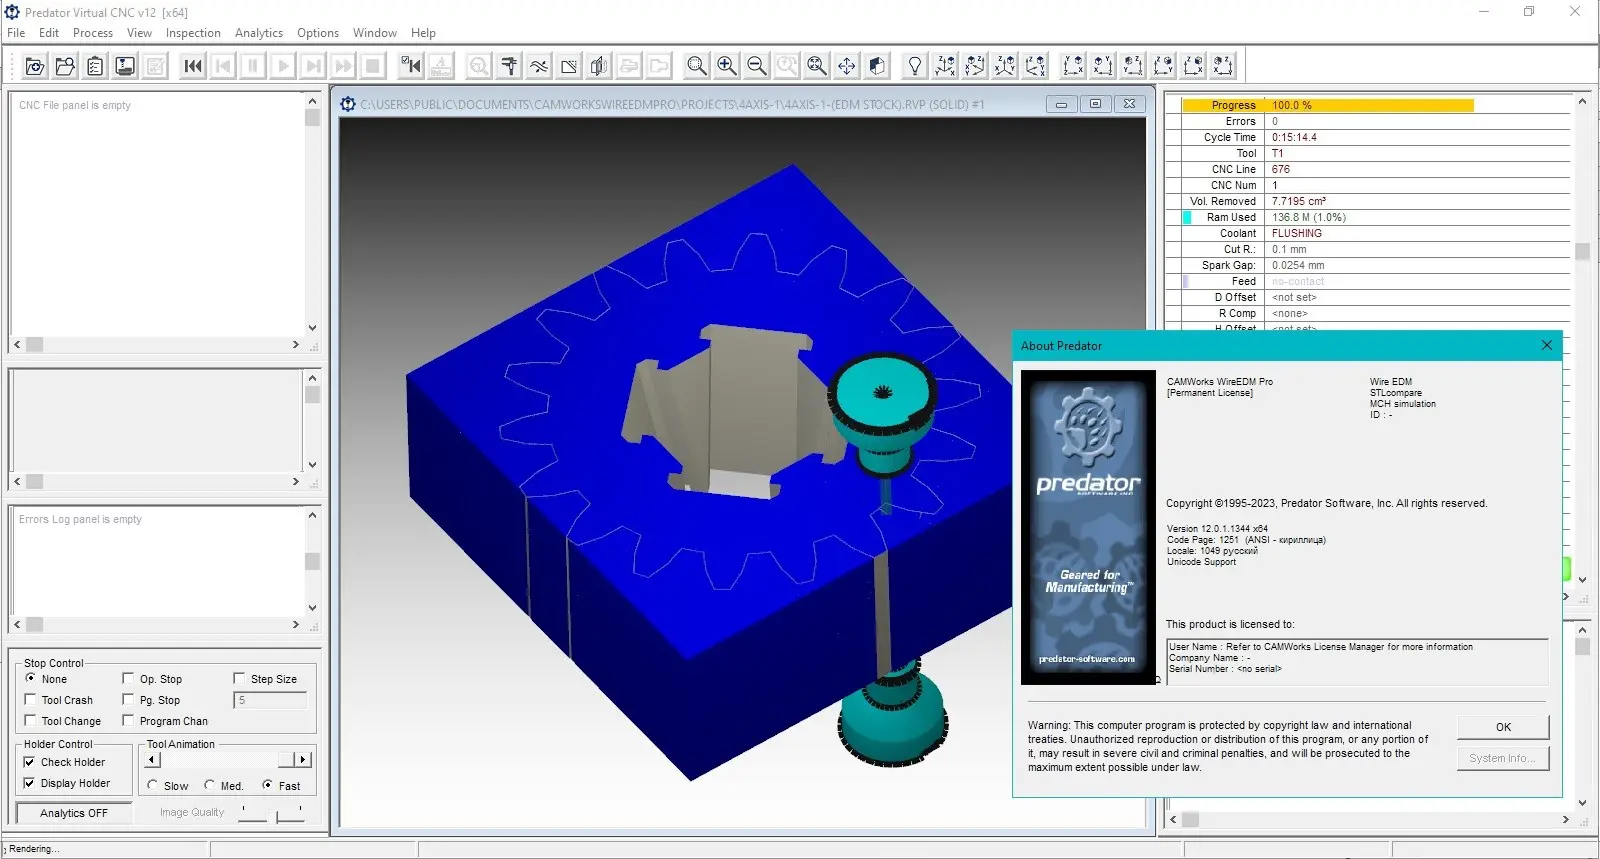Click the last axis view icon in toolbar
The image size is (1600, 859).
[1223, 66]
